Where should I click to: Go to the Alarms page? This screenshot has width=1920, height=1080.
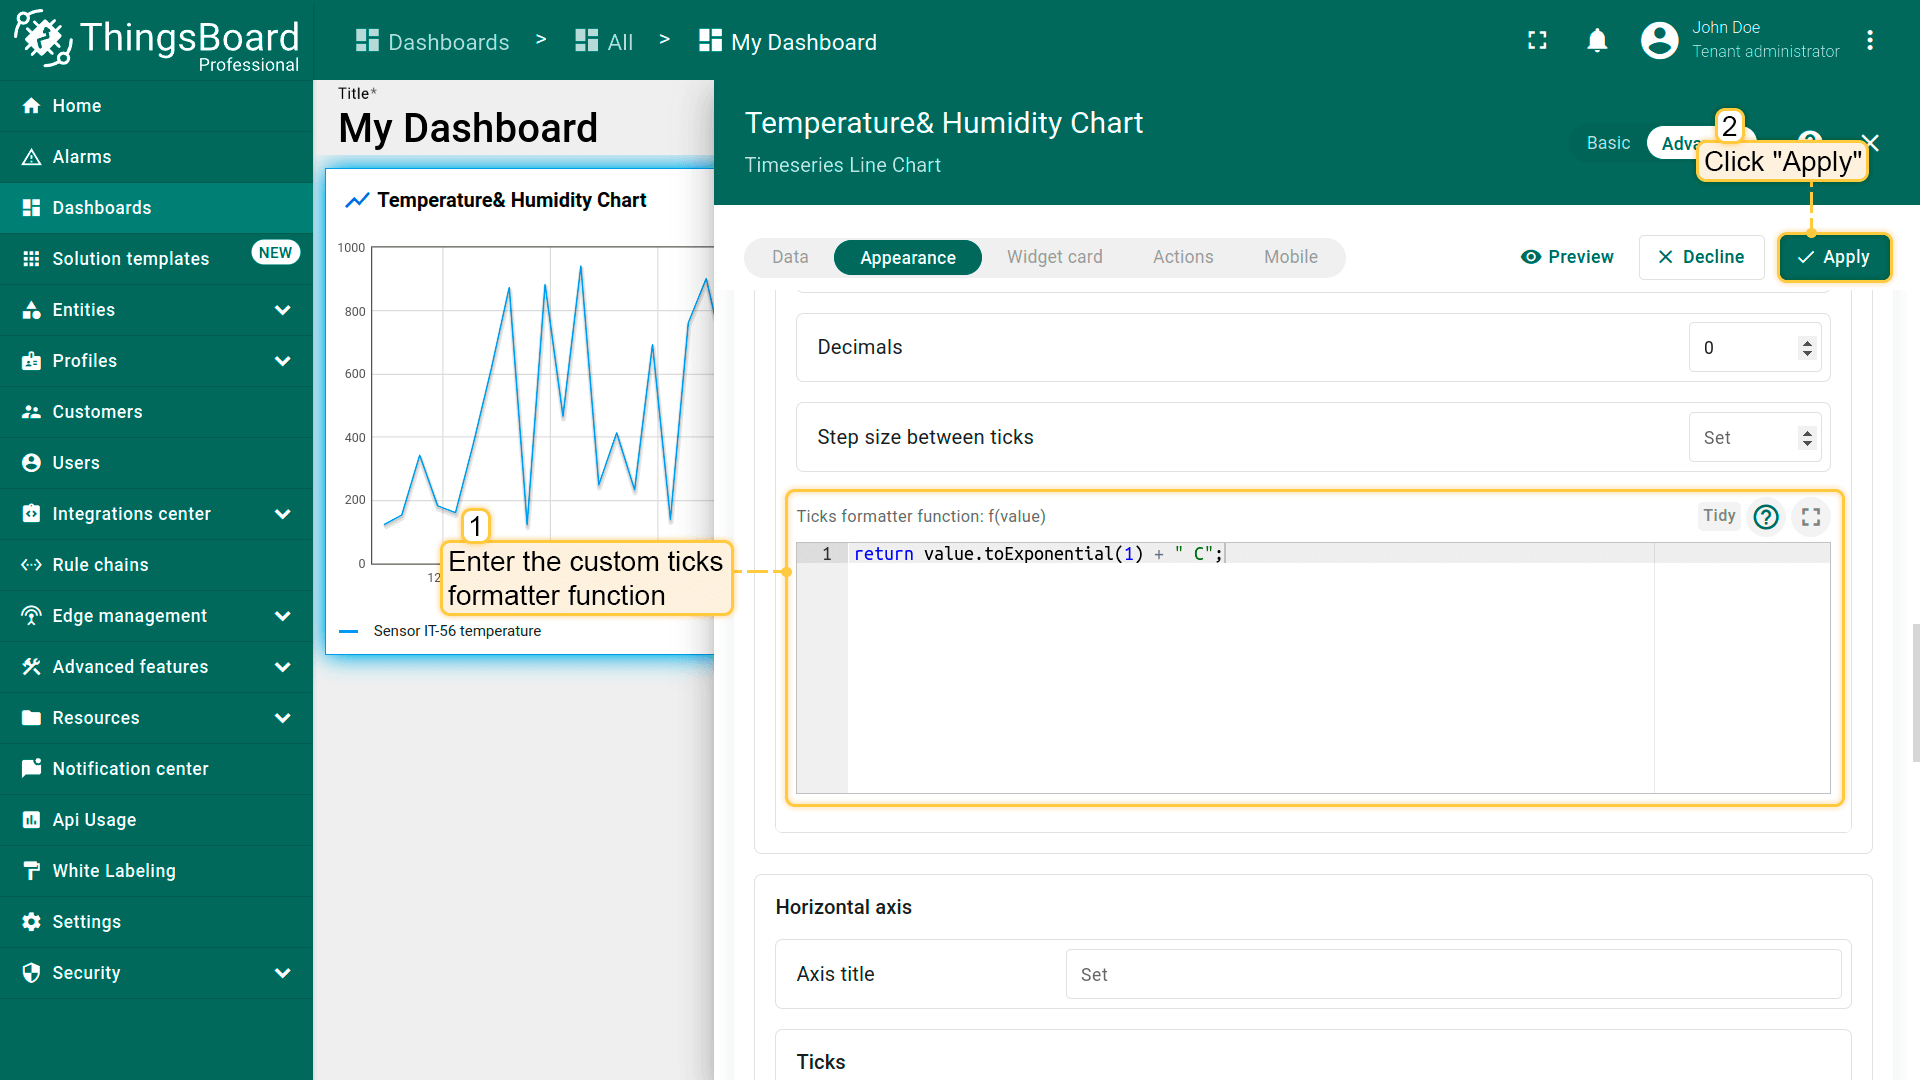[82, 157]
